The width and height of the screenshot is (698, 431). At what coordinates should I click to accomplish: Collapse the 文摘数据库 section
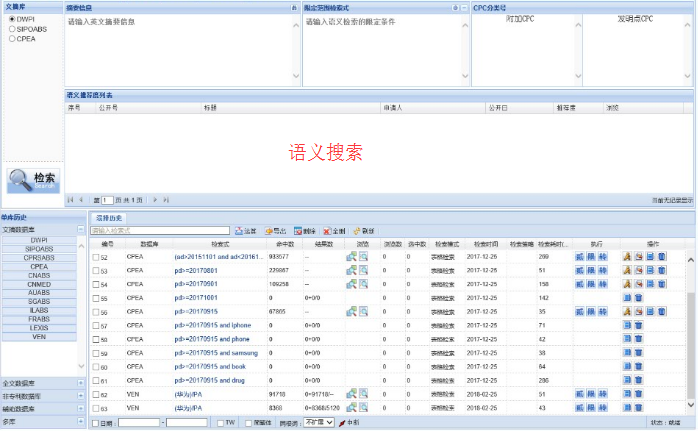point(79,229)
